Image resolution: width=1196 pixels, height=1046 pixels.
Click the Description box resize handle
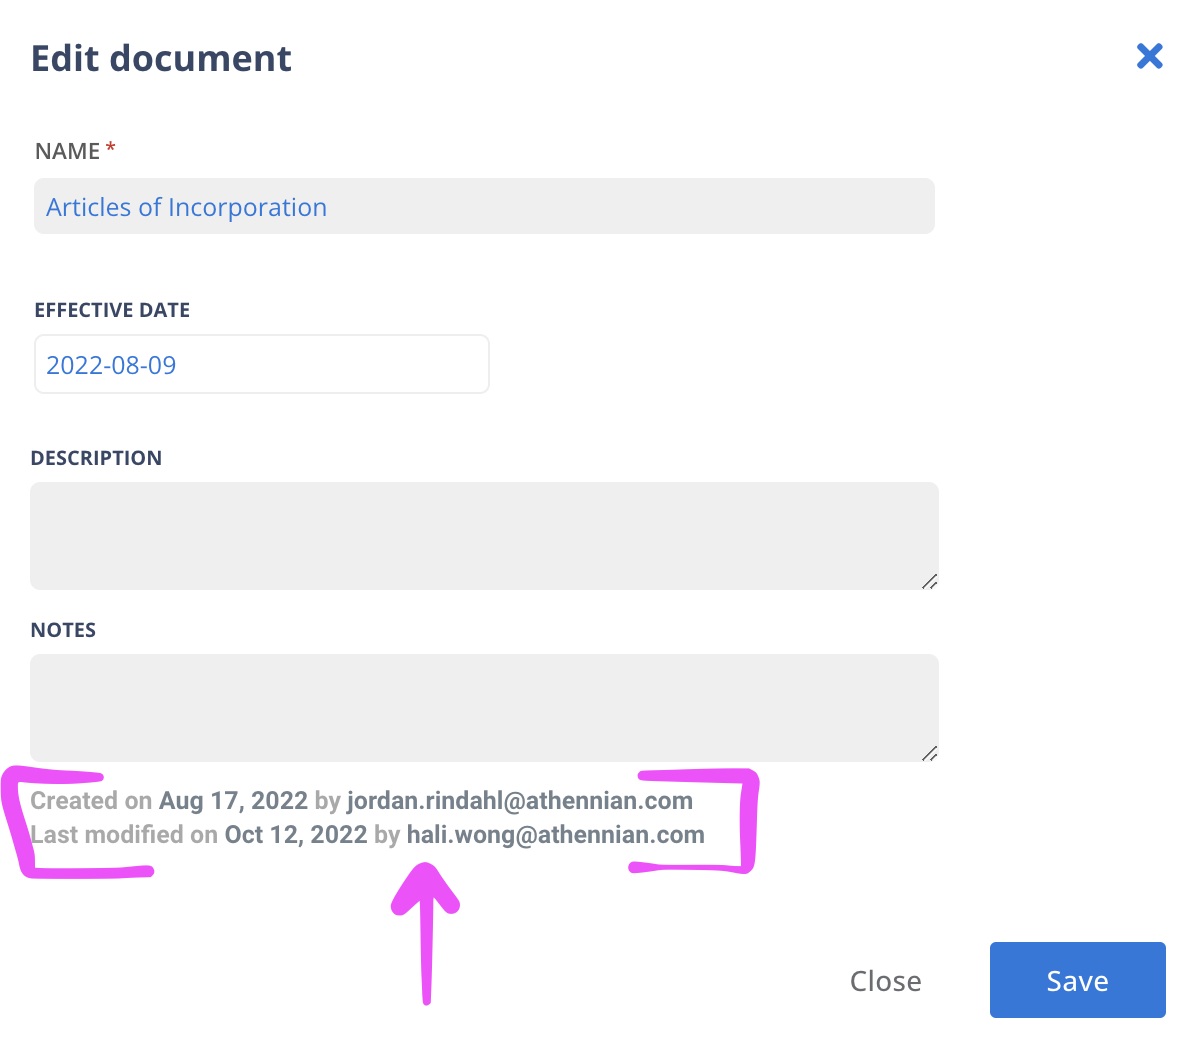point(929,581)
